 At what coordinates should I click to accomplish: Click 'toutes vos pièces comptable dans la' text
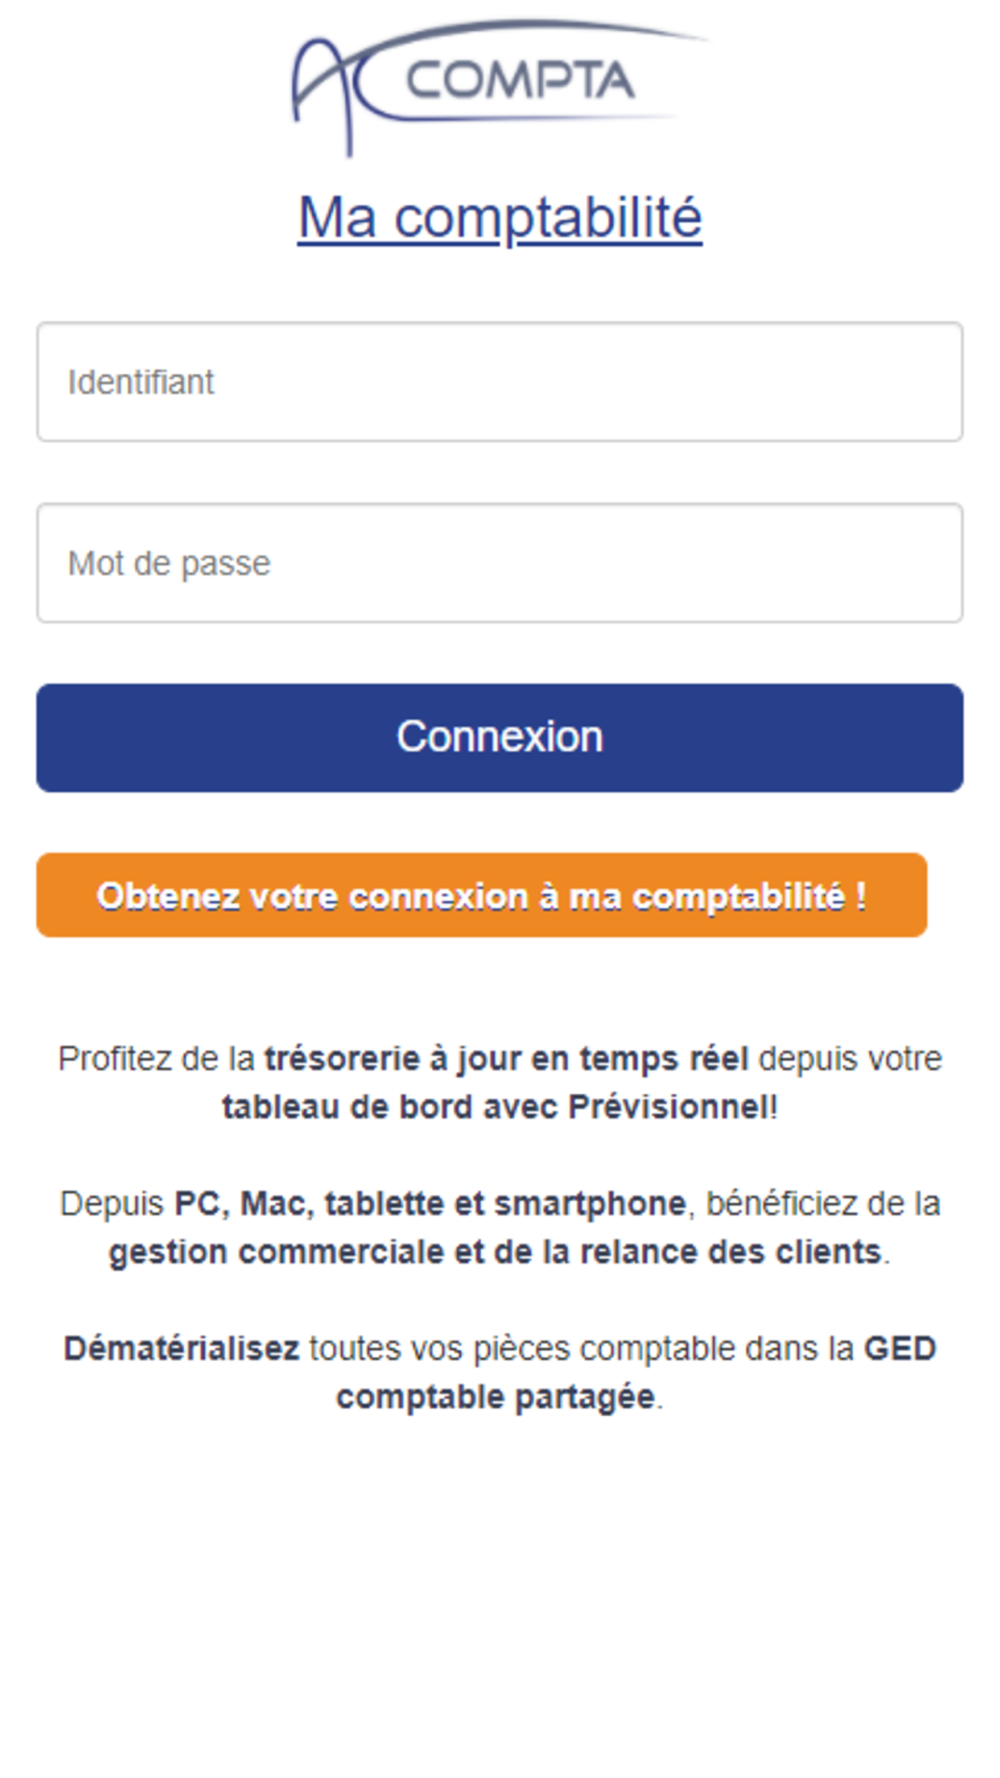(x=581, y=1348)
